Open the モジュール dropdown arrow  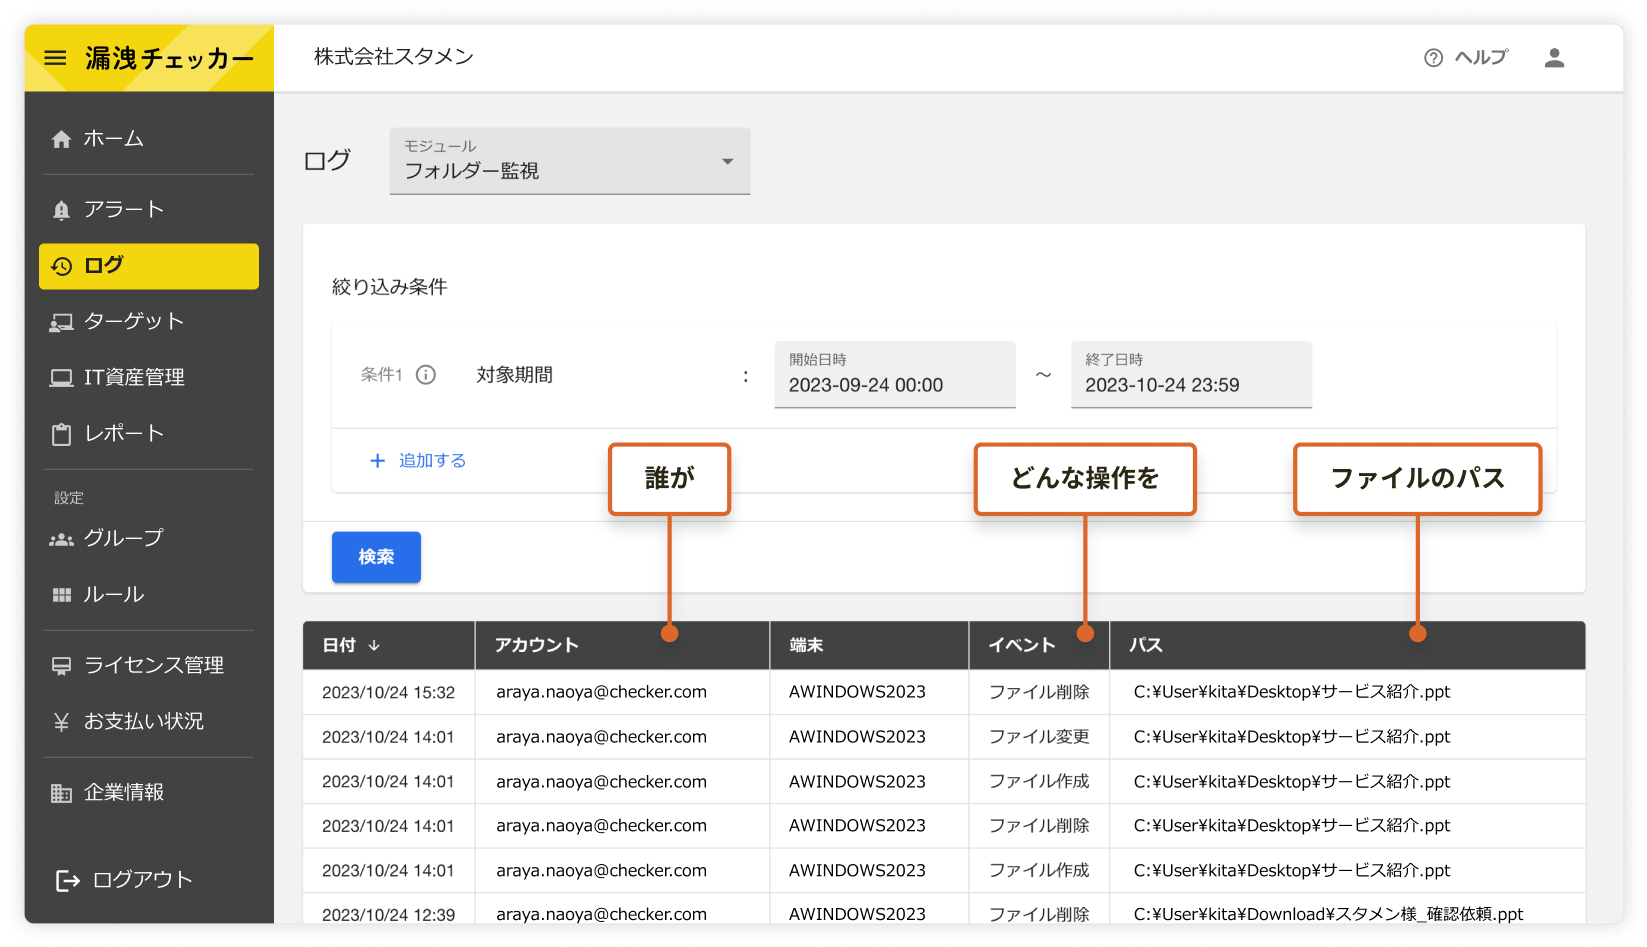tap(728, 161)
